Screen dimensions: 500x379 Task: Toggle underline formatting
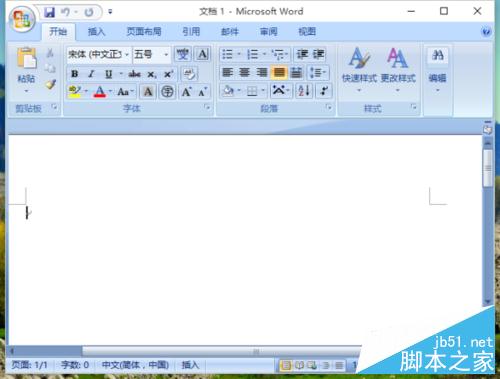coord(108,74)
